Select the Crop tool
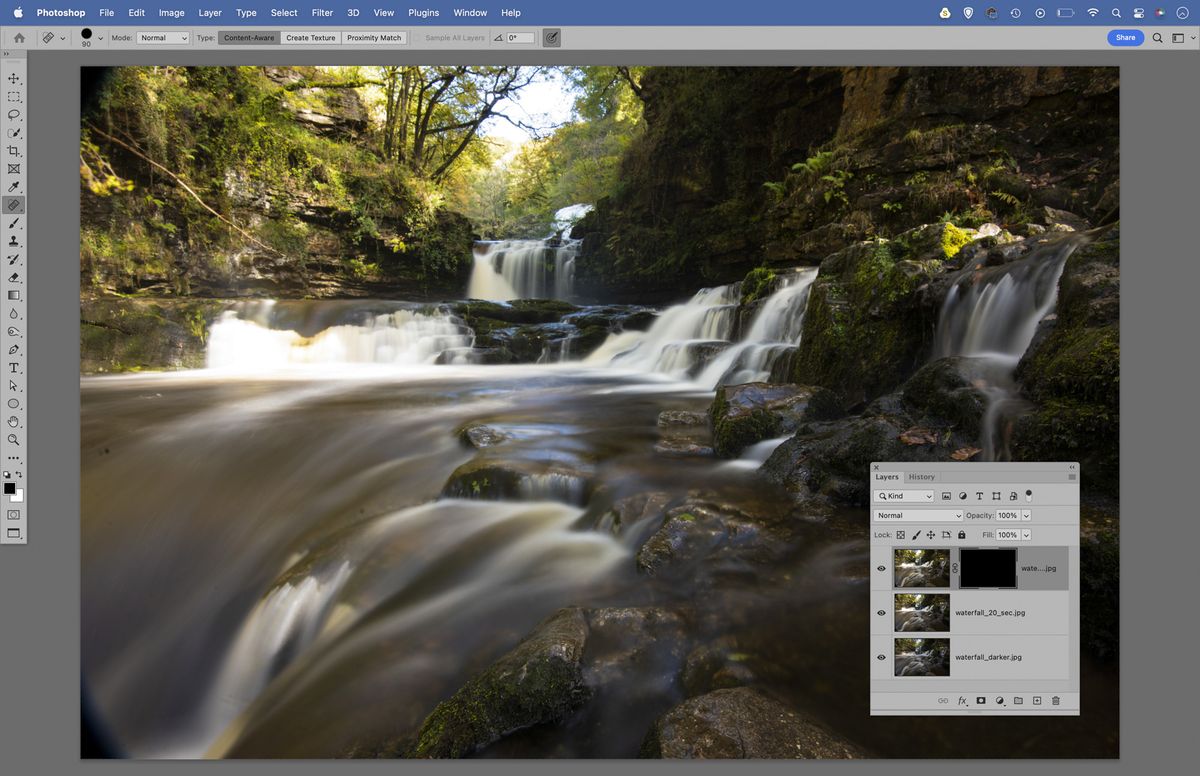The height and width of the screenshot is (776, 1200). point(14,151)
